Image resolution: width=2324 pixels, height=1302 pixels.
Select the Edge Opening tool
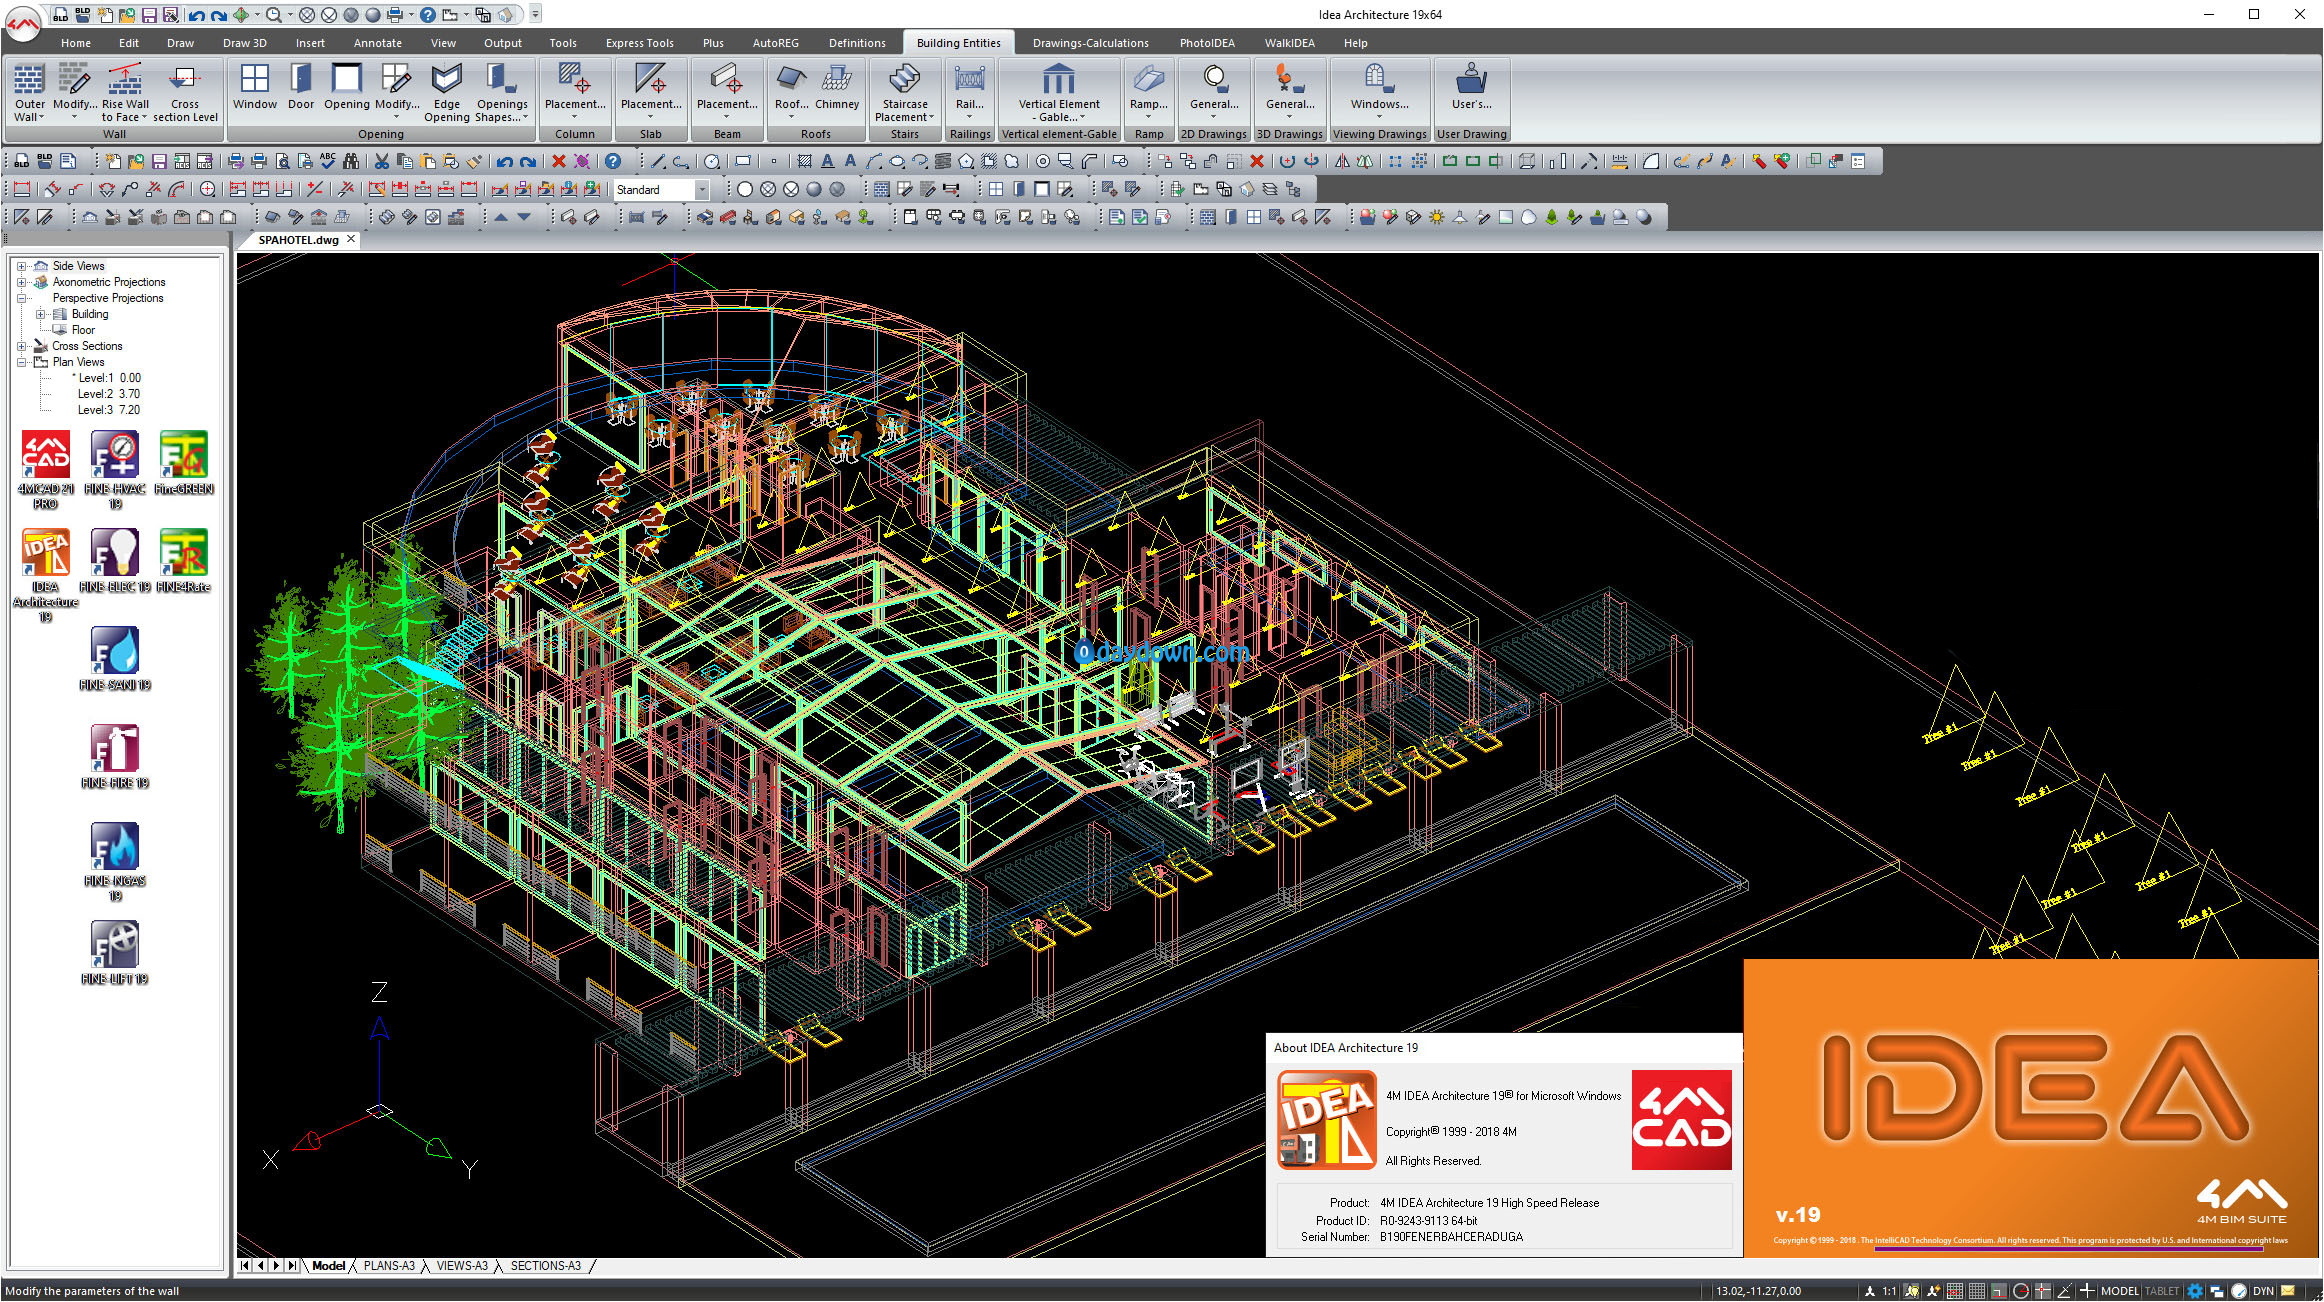(x=447, y=92)
